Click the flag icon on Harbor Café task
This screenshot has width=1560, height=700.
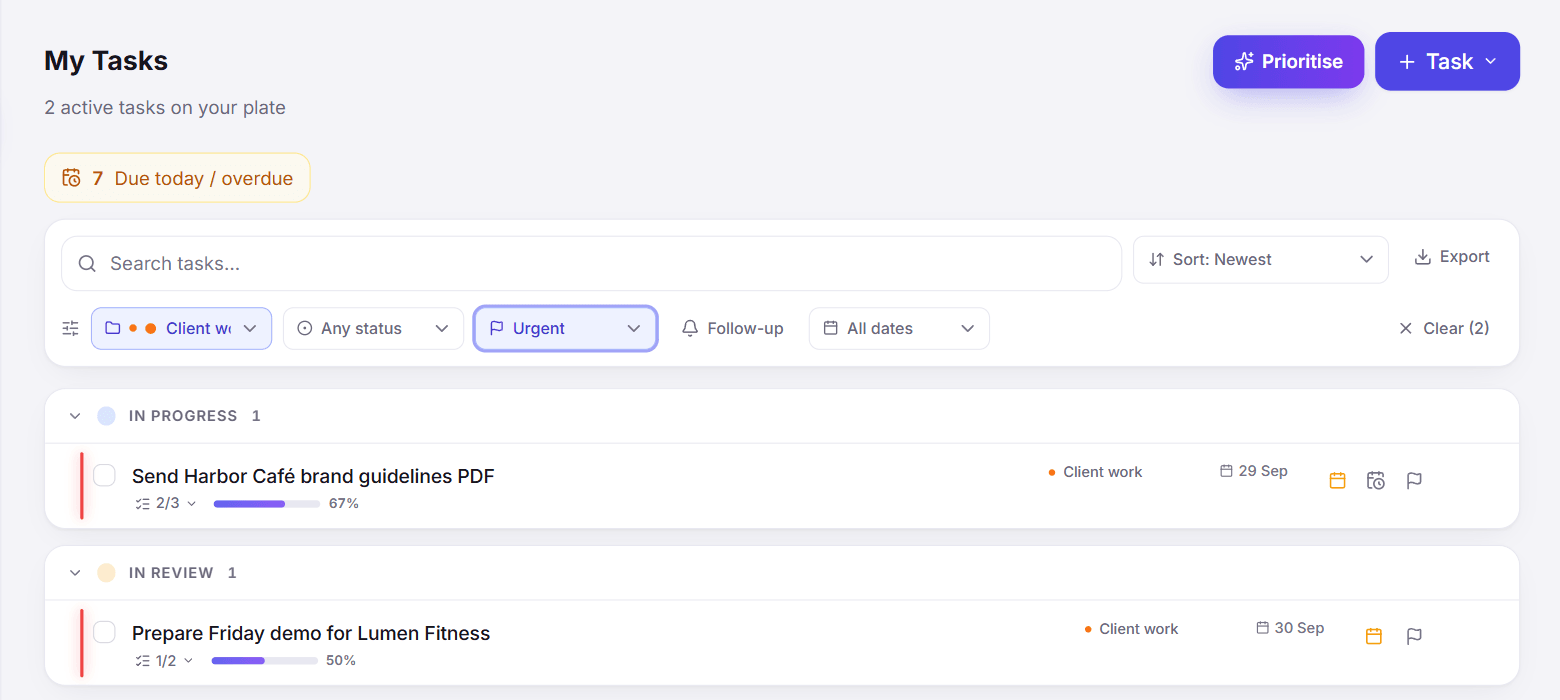(x=1414, y=480)
